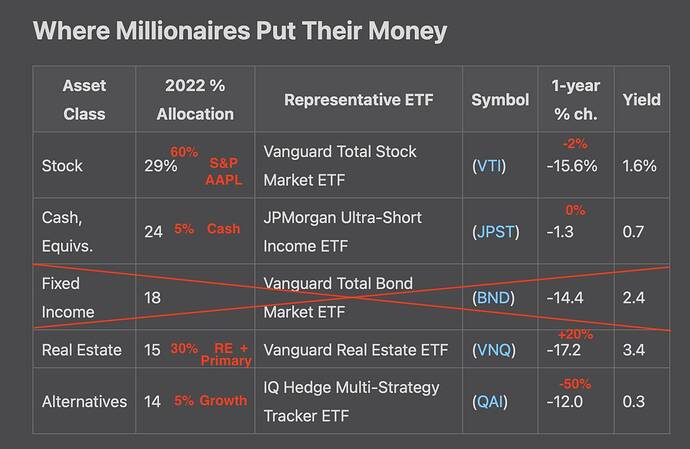The height and width of the screenshot is (449, 690).
Task: Open the JPST ticker link
Action: 495,232
